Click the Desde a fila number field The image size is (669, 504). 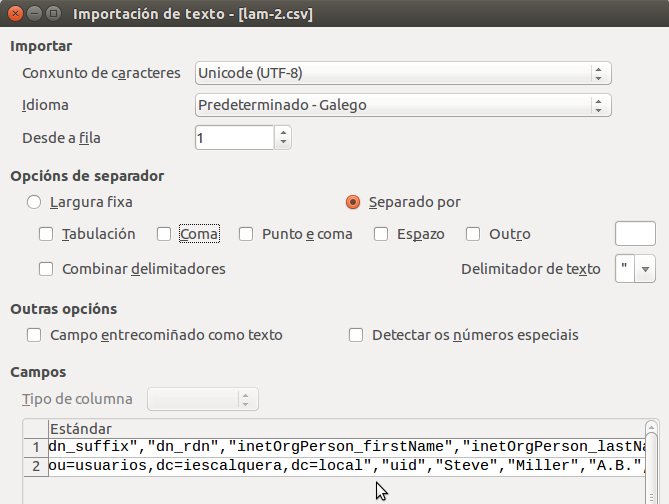tap(234, 137)
